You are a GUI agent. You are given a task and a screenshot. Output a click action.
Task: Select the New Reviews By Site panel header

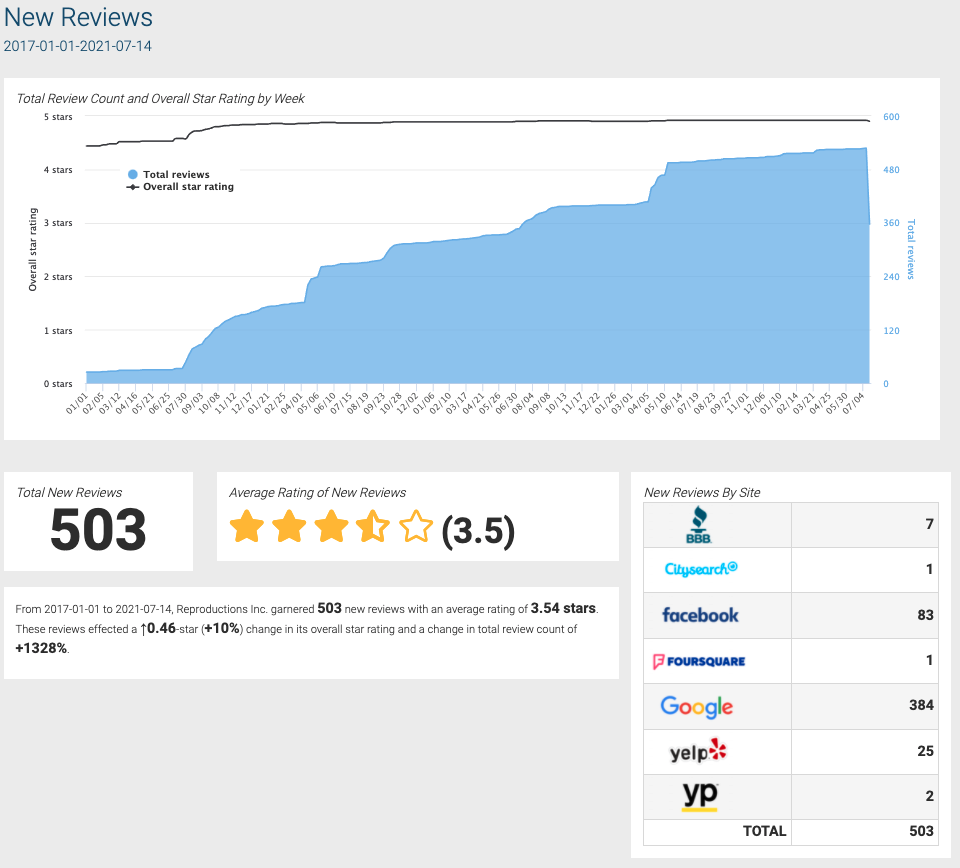[702, 492]
